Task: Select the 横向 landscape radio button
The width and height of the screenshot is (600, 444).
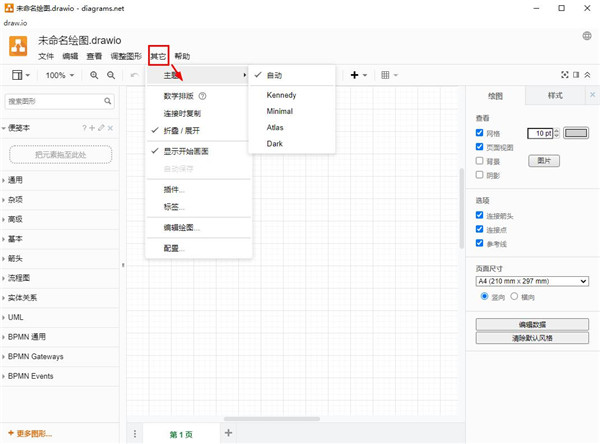Action: click(x=515, y=296)
